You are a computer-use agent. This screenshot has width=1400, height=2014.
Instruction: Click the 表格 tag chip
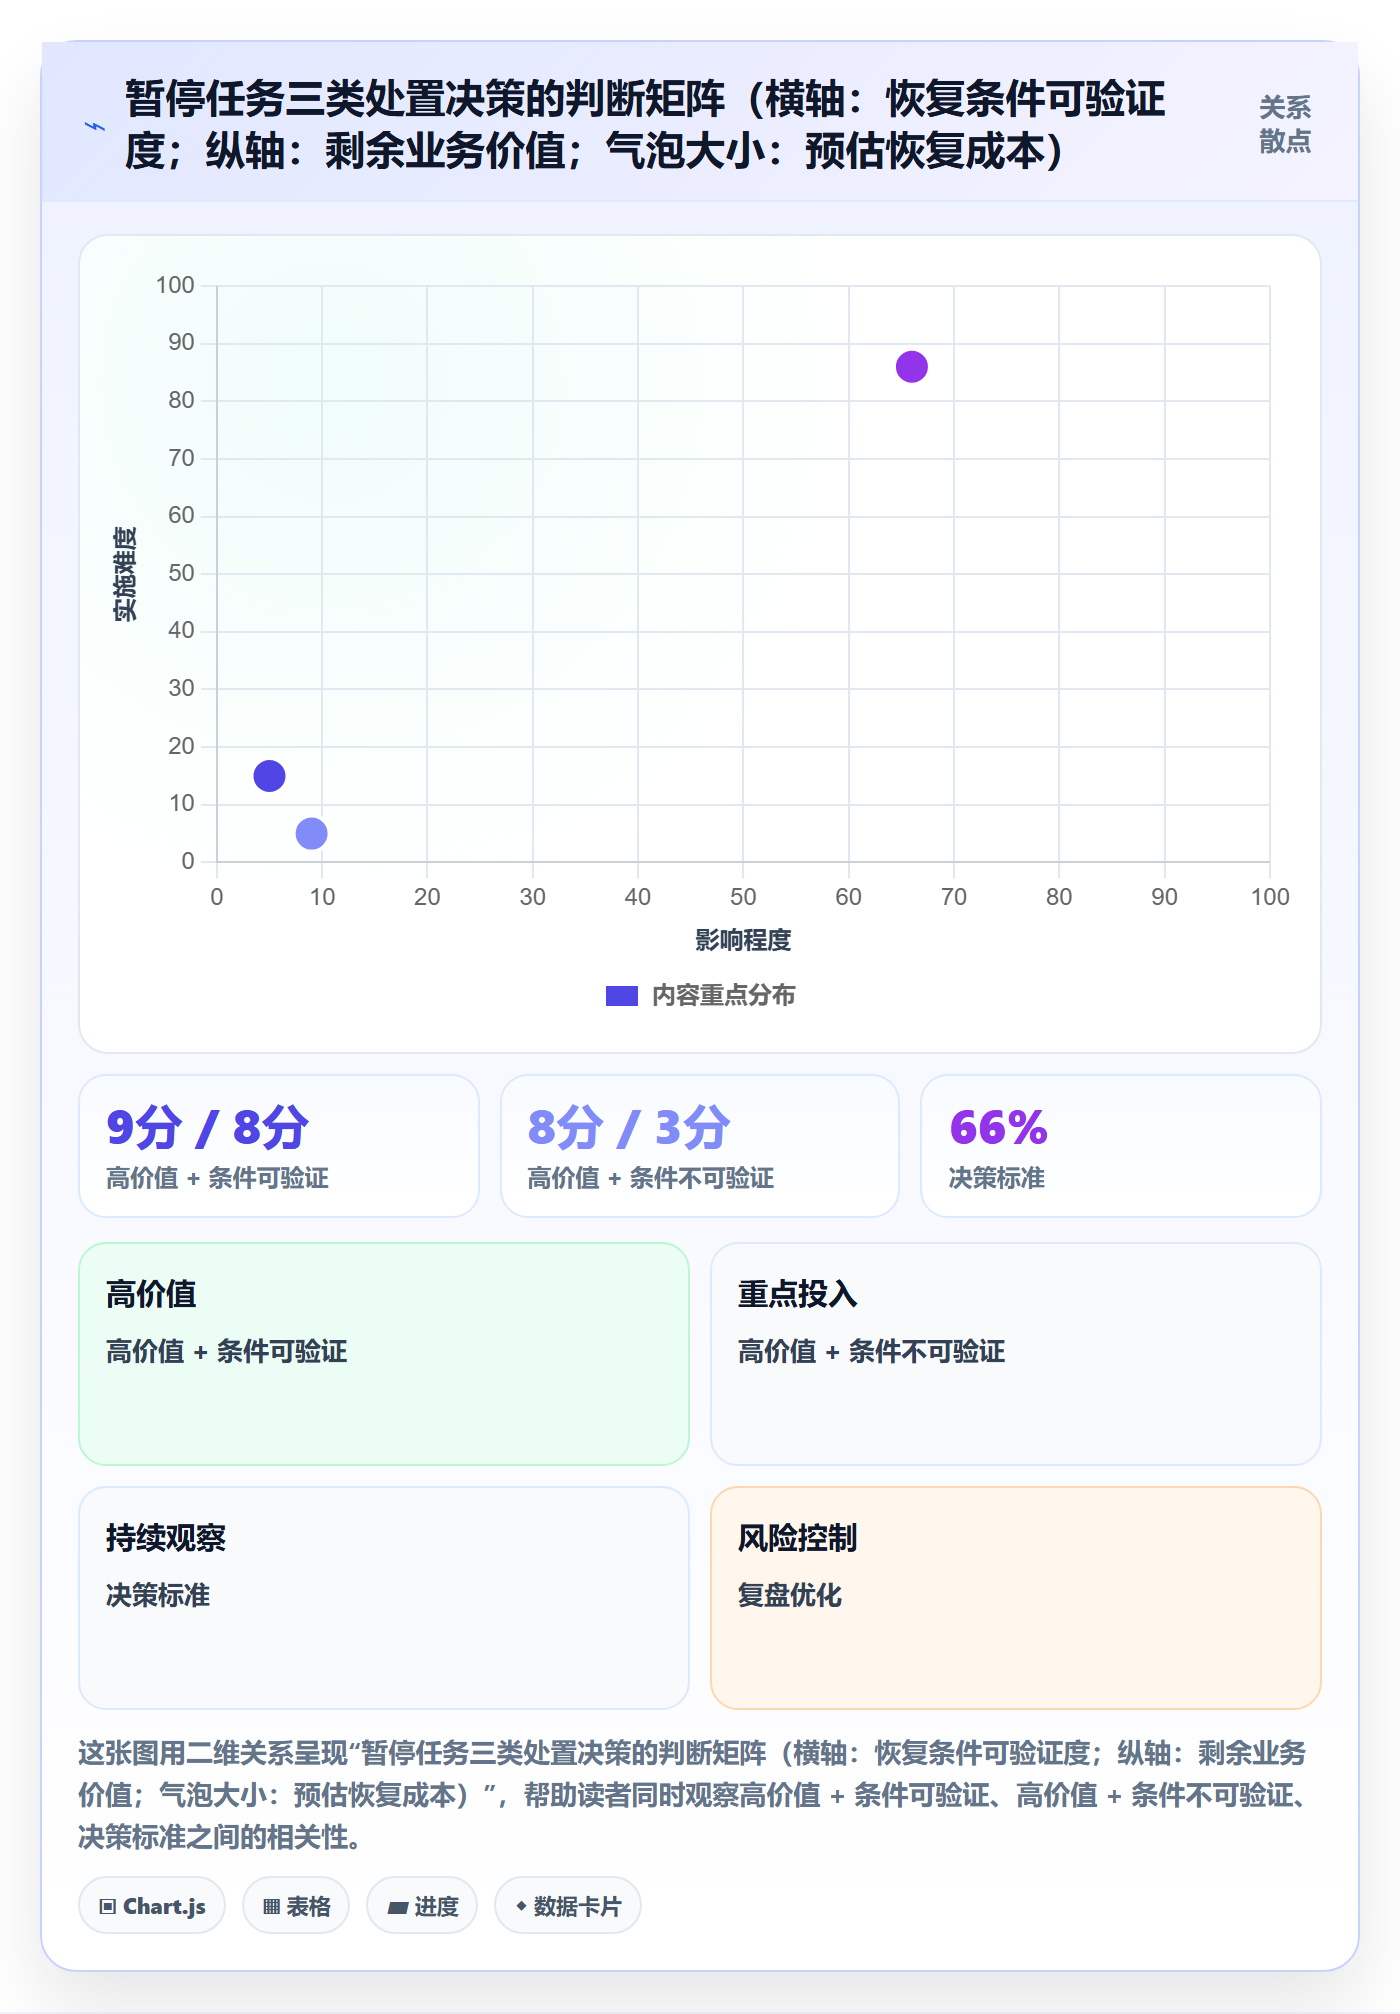click(296, 1906)
